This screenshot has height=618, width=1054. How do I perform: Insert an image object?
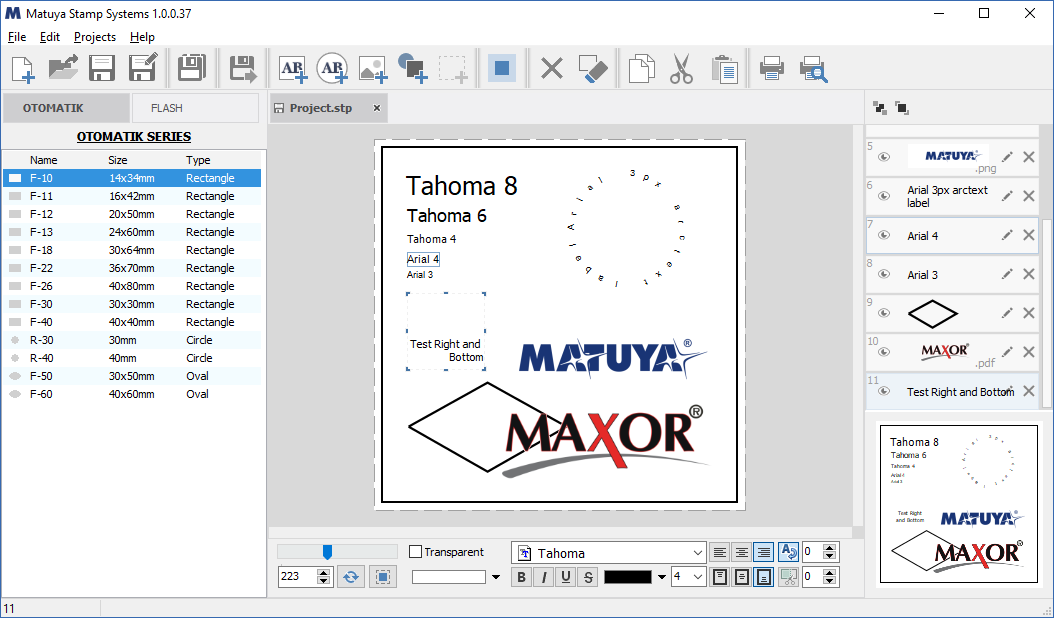373,69
